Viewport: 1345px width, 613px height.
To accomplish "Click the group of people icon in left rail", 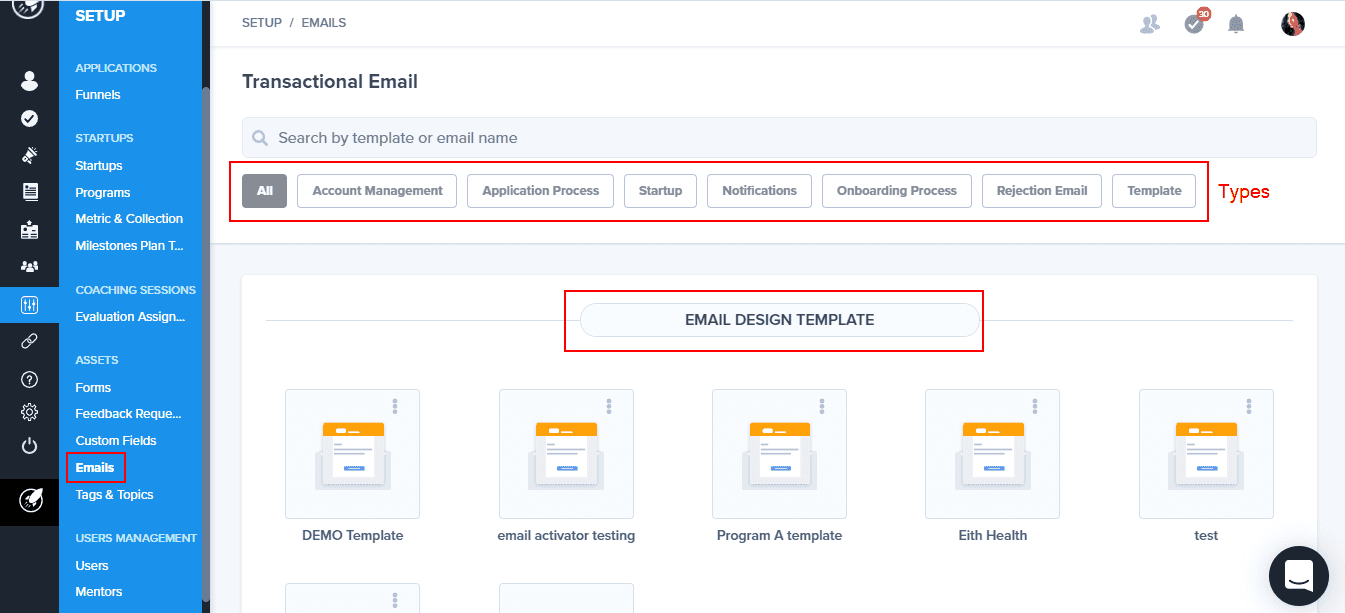I will pos(29,266).
